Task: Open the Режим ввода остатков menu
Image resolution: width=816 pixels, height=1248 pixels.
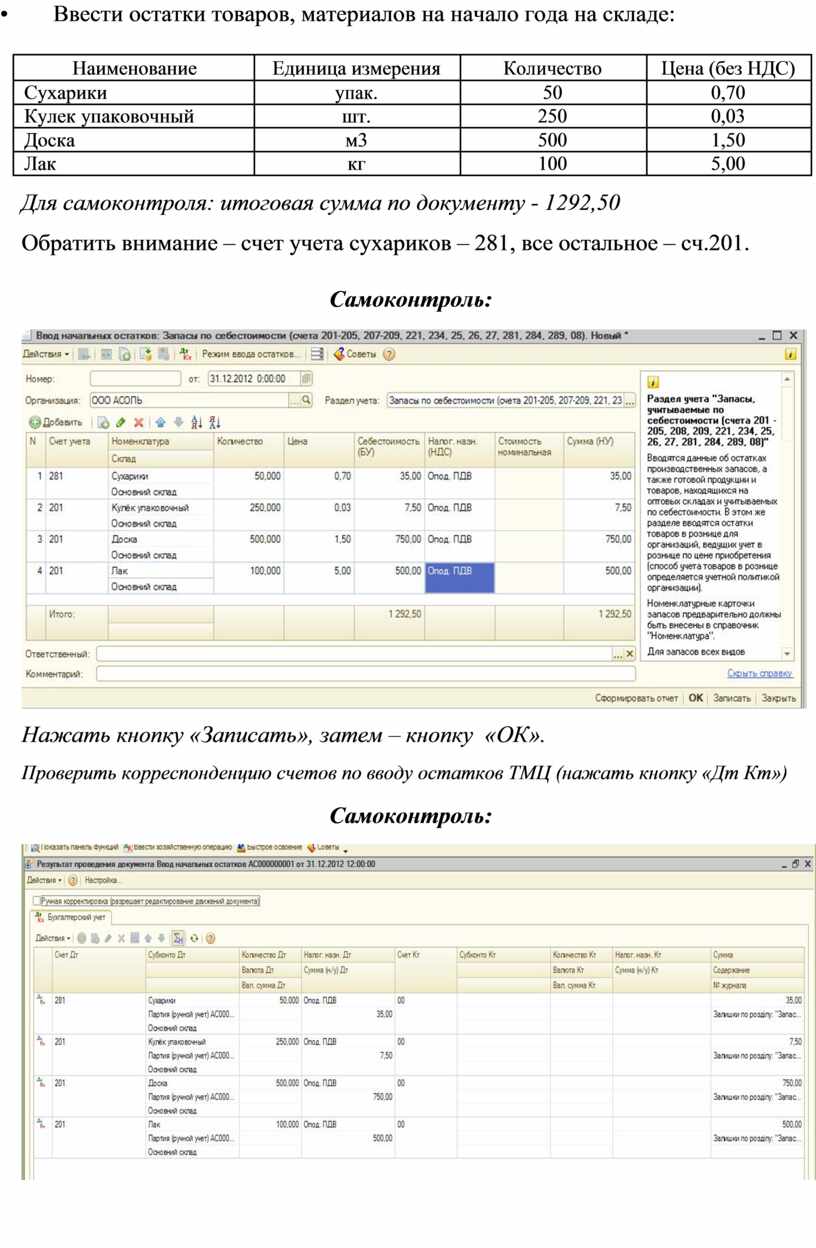Action: pyautogui.click(x=251, y=354)
